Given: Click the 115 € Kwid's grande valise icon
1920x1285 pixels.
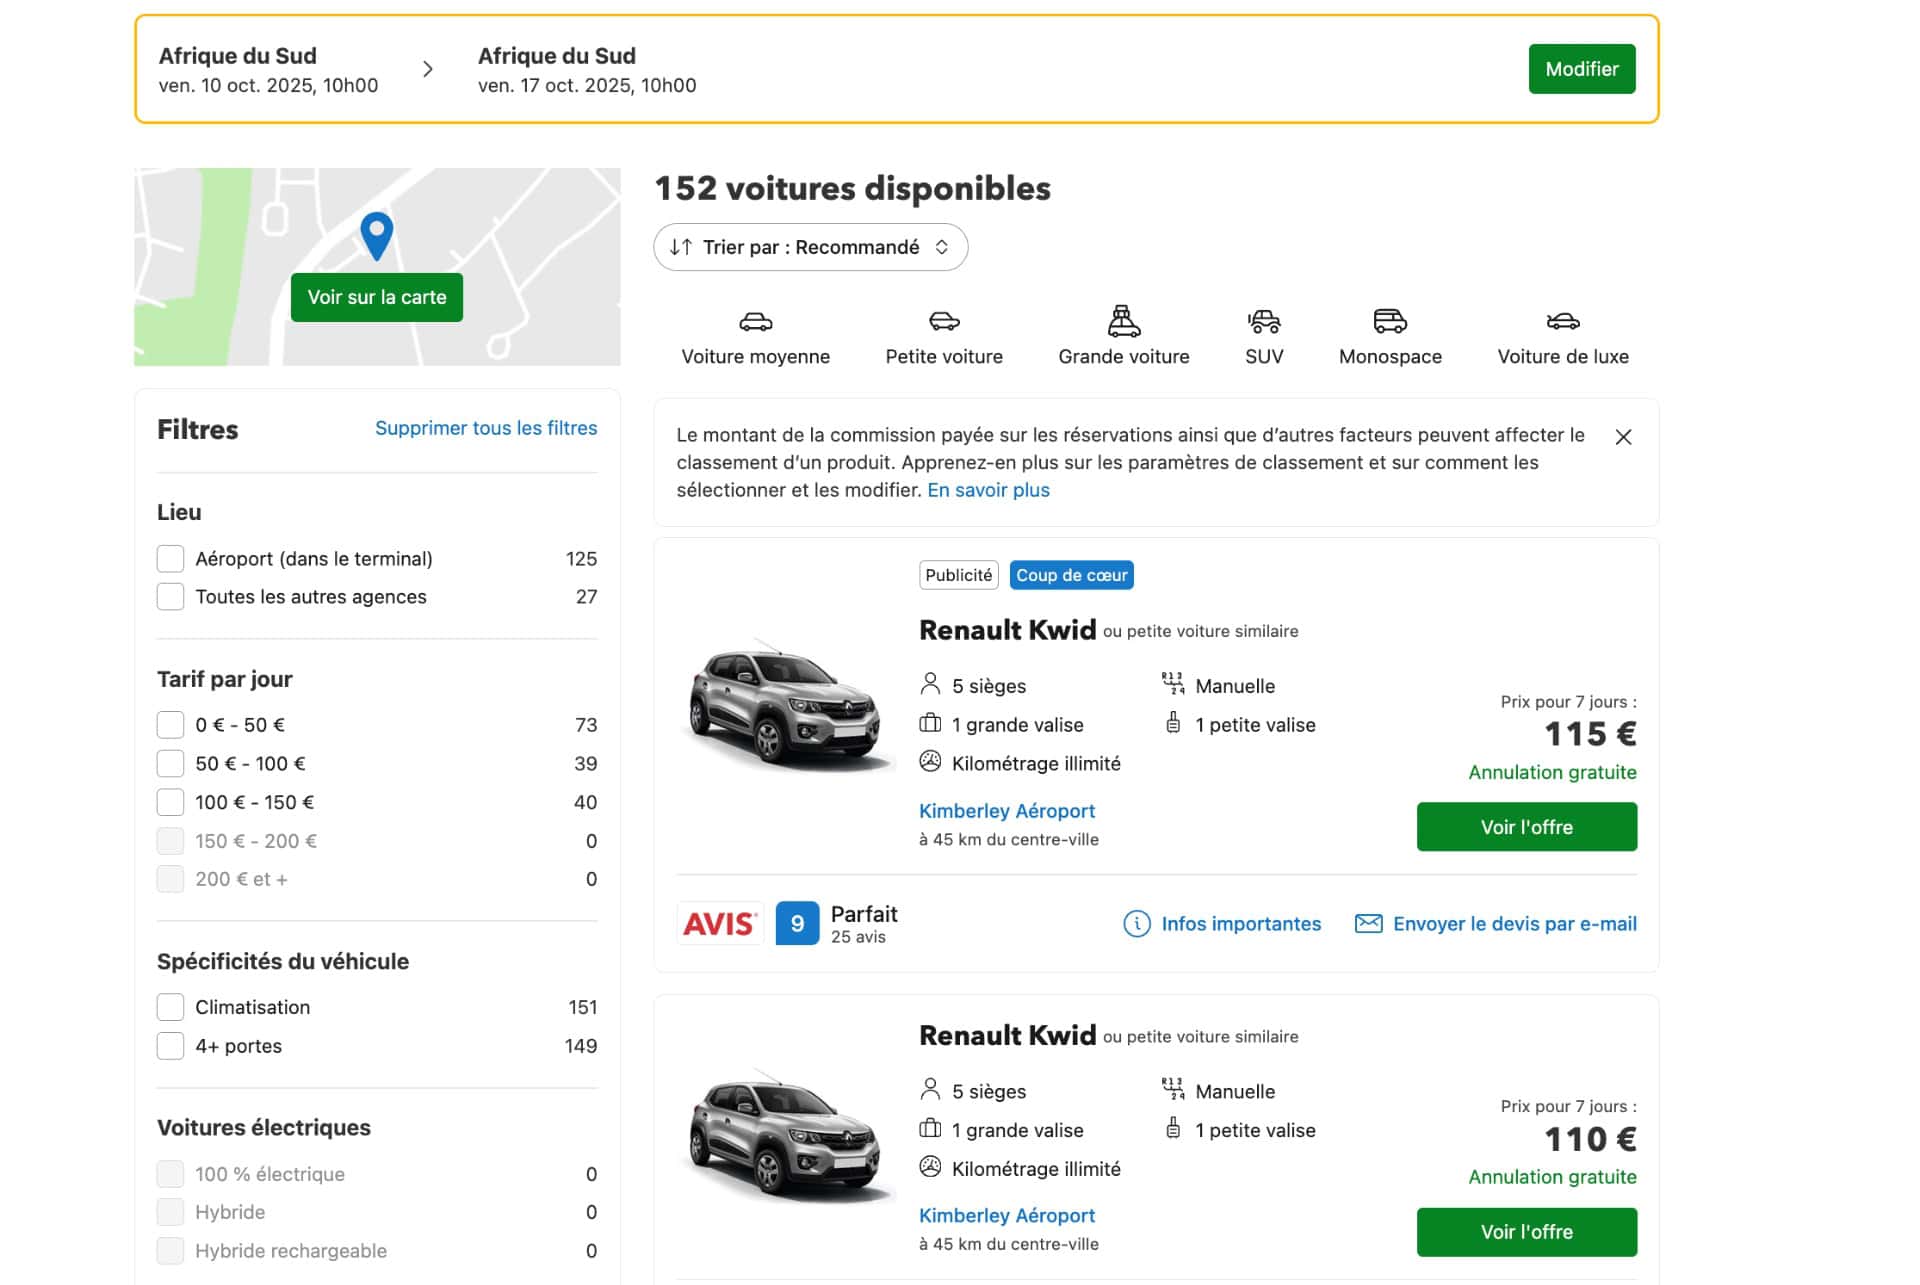Looking at the screenshot, I should click(930, 723).
